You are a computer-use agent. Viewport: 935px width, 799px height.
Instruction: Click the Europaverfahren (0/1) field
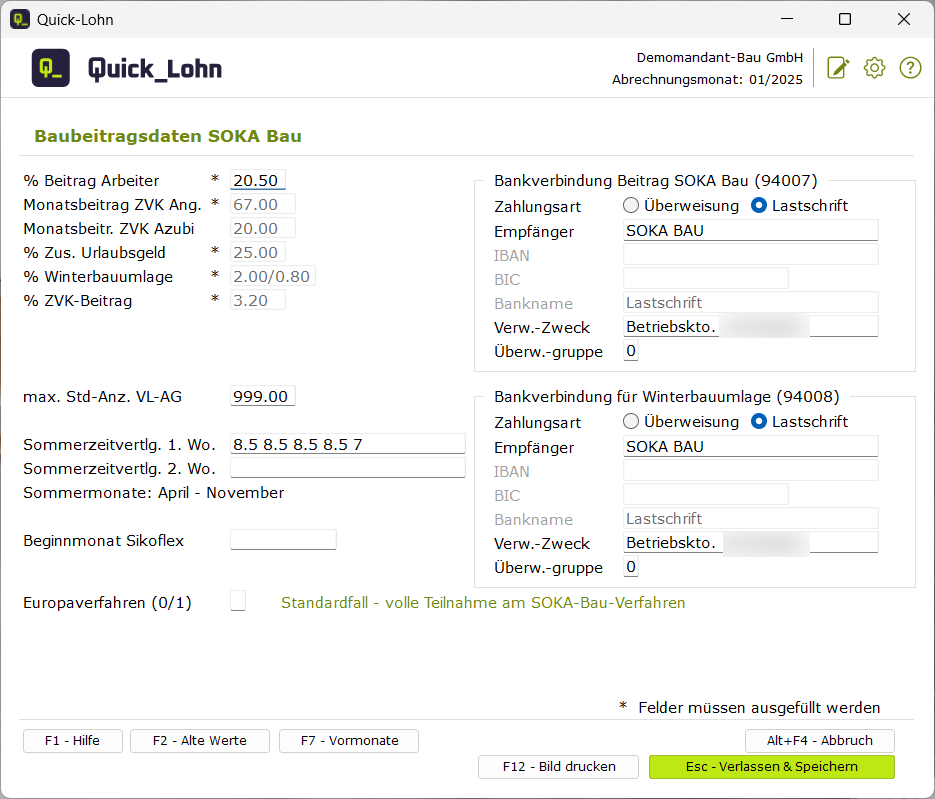(x=238, y=601)
